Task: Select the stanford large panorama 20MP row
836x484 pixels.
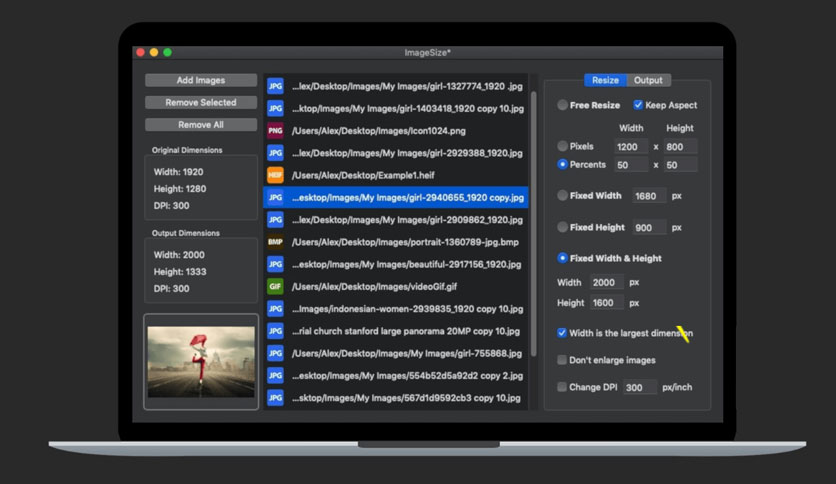Action: [396, 331]
